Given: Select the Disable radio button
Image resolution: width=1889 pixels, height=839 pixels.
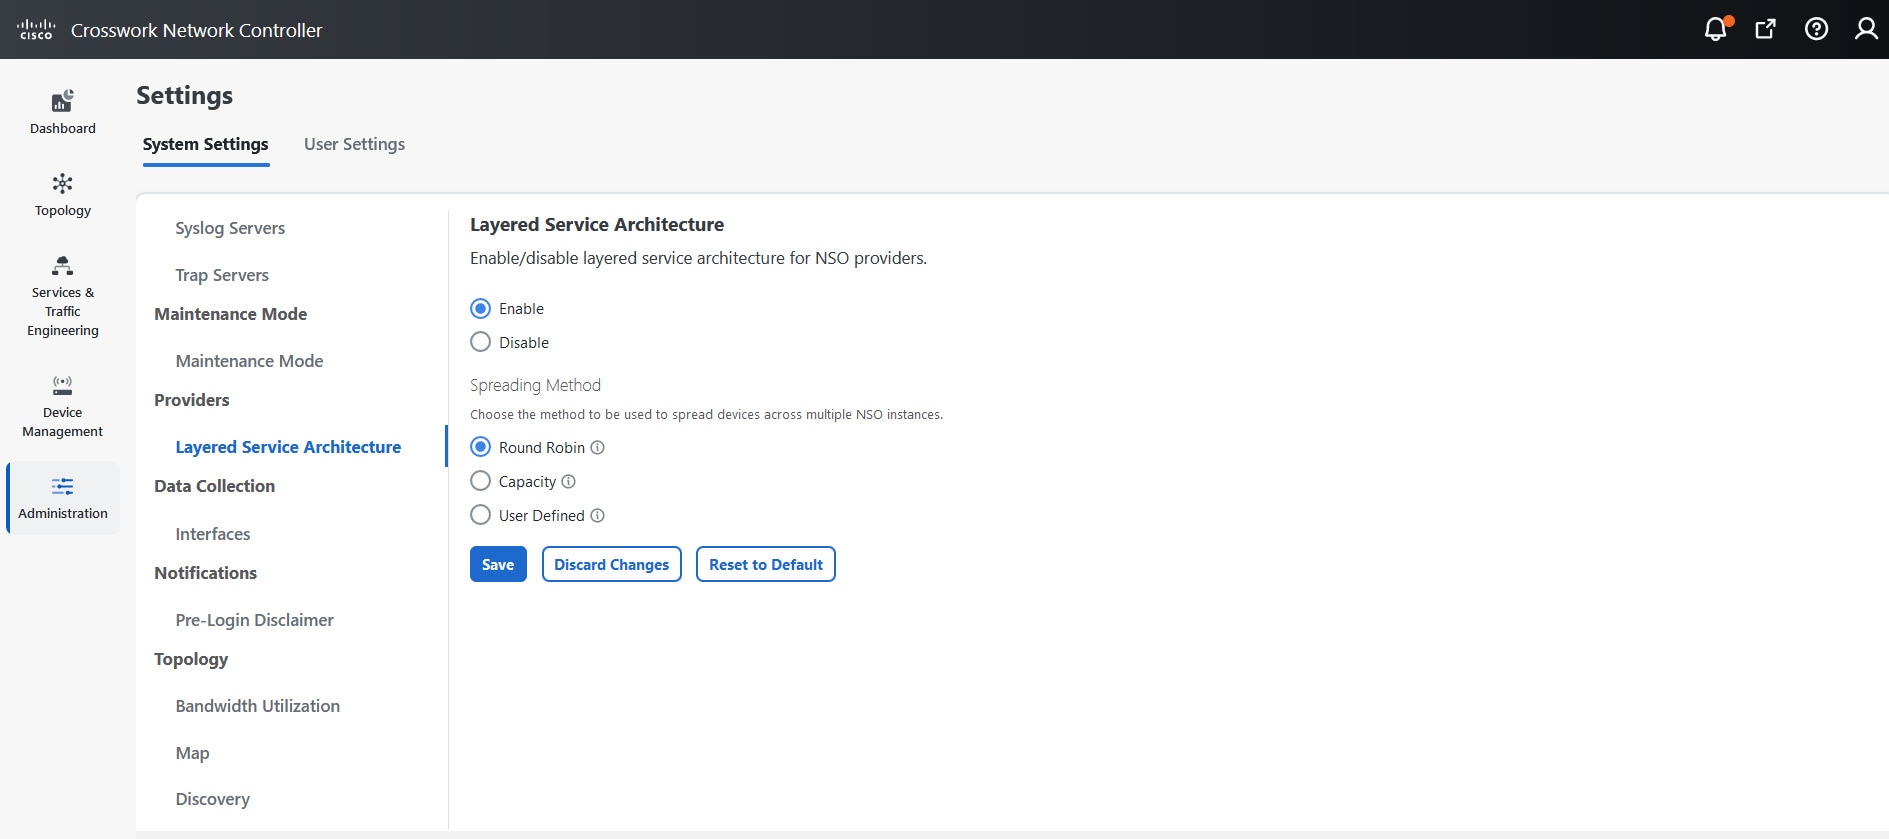Looking at the screenshot, I should [x=480, y=342].
